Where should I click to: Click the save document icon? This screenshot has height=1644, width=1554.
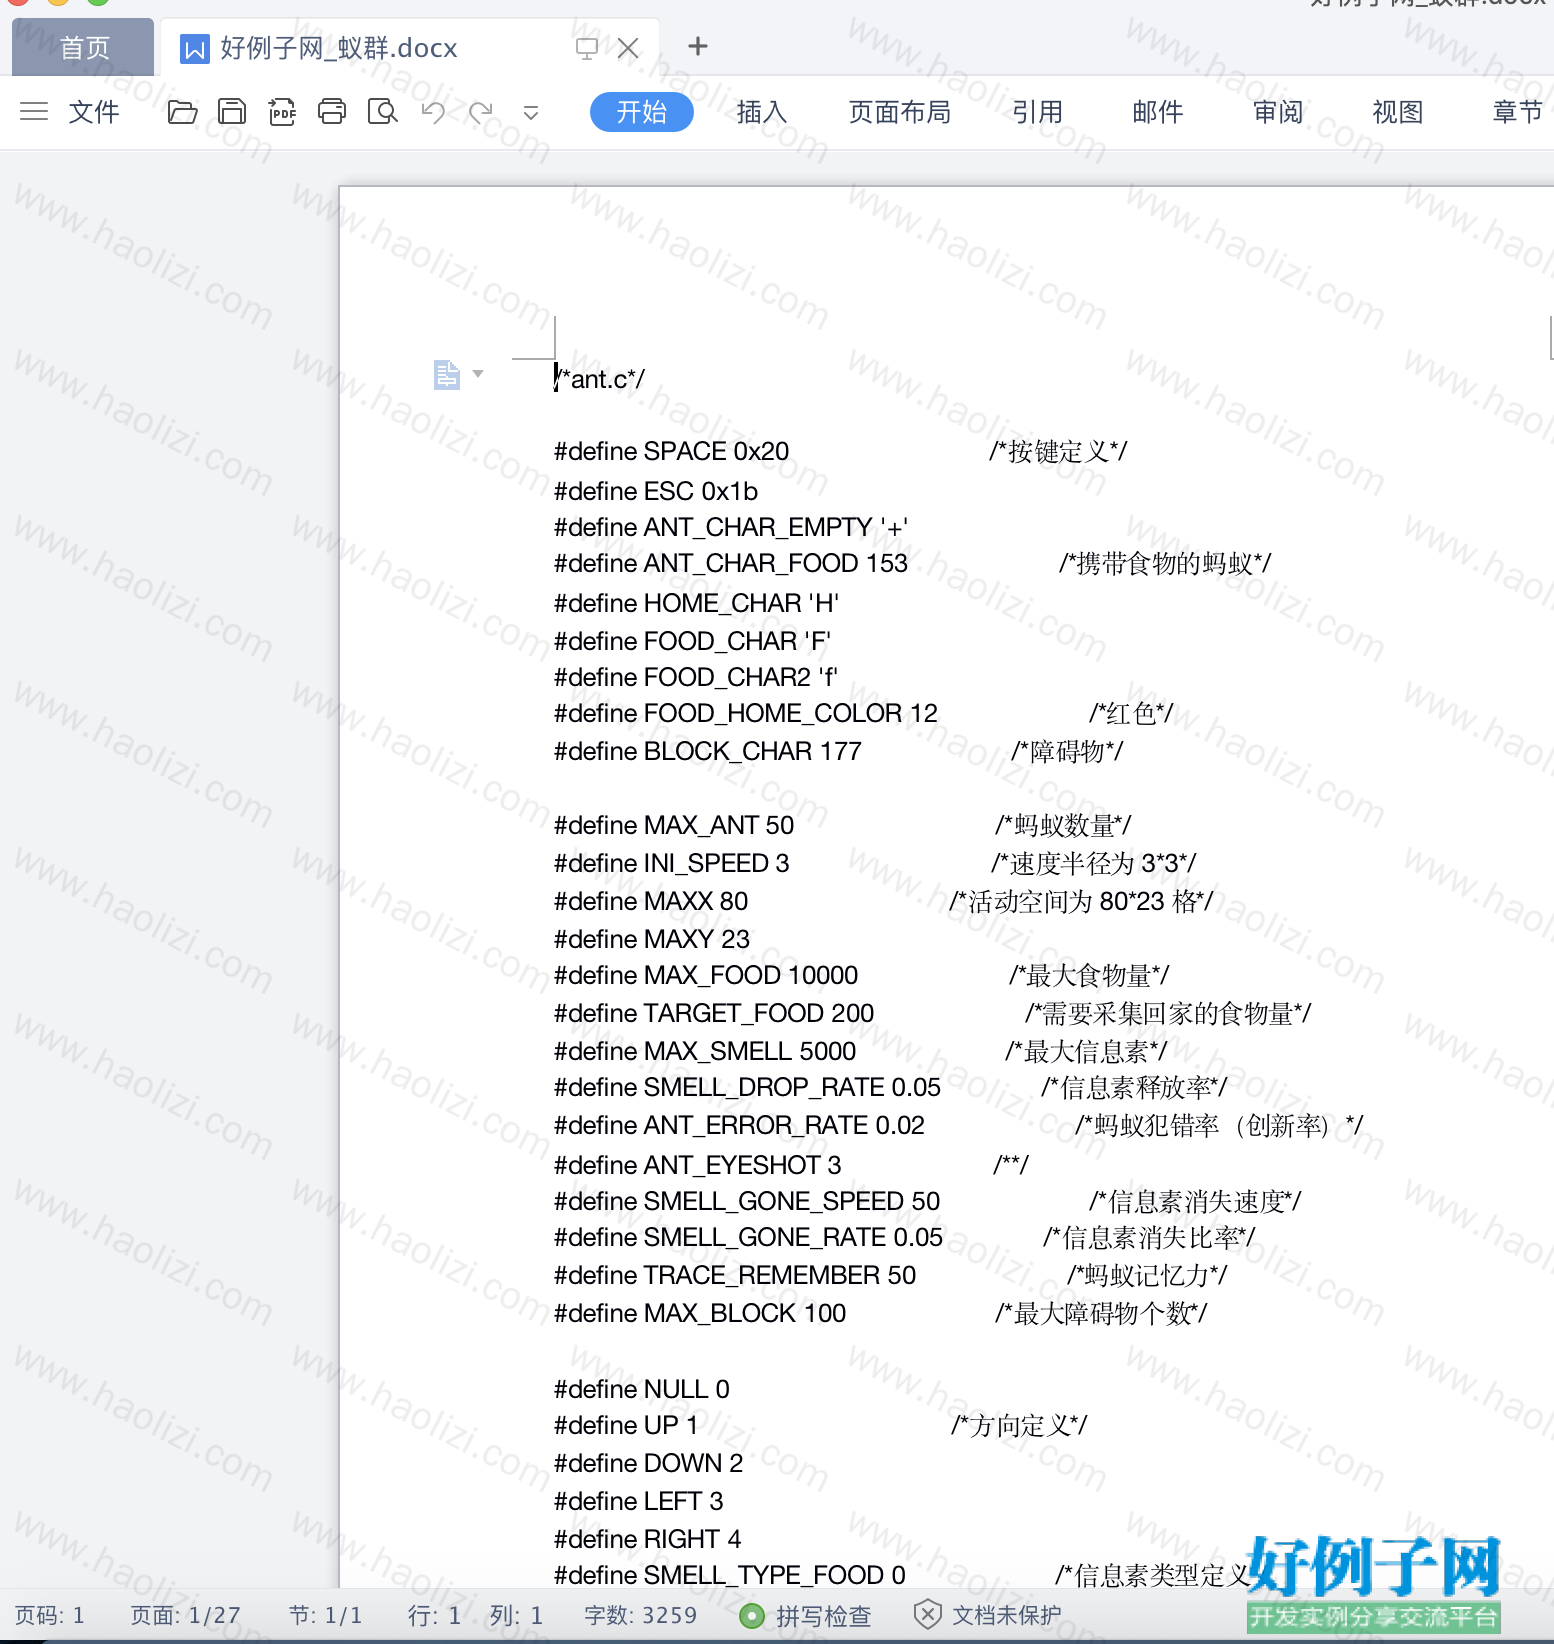(x=232, y=111)
